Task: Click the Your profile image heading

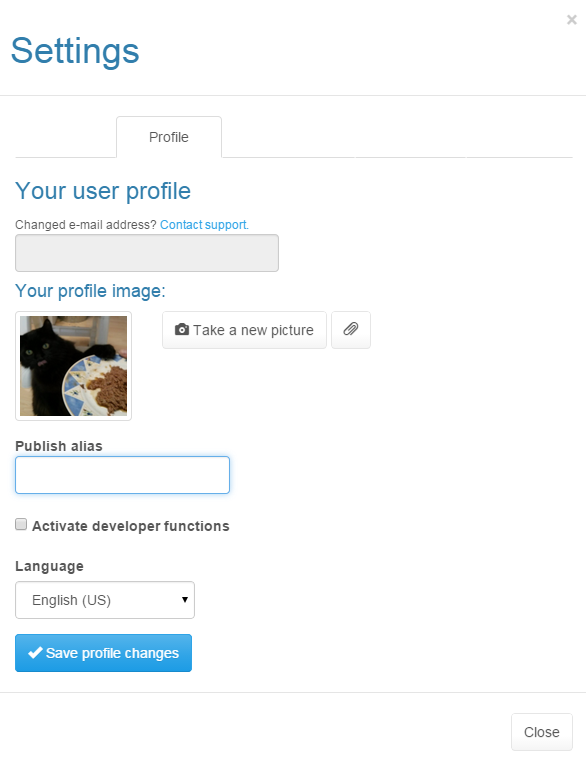Action: point(90,291)
